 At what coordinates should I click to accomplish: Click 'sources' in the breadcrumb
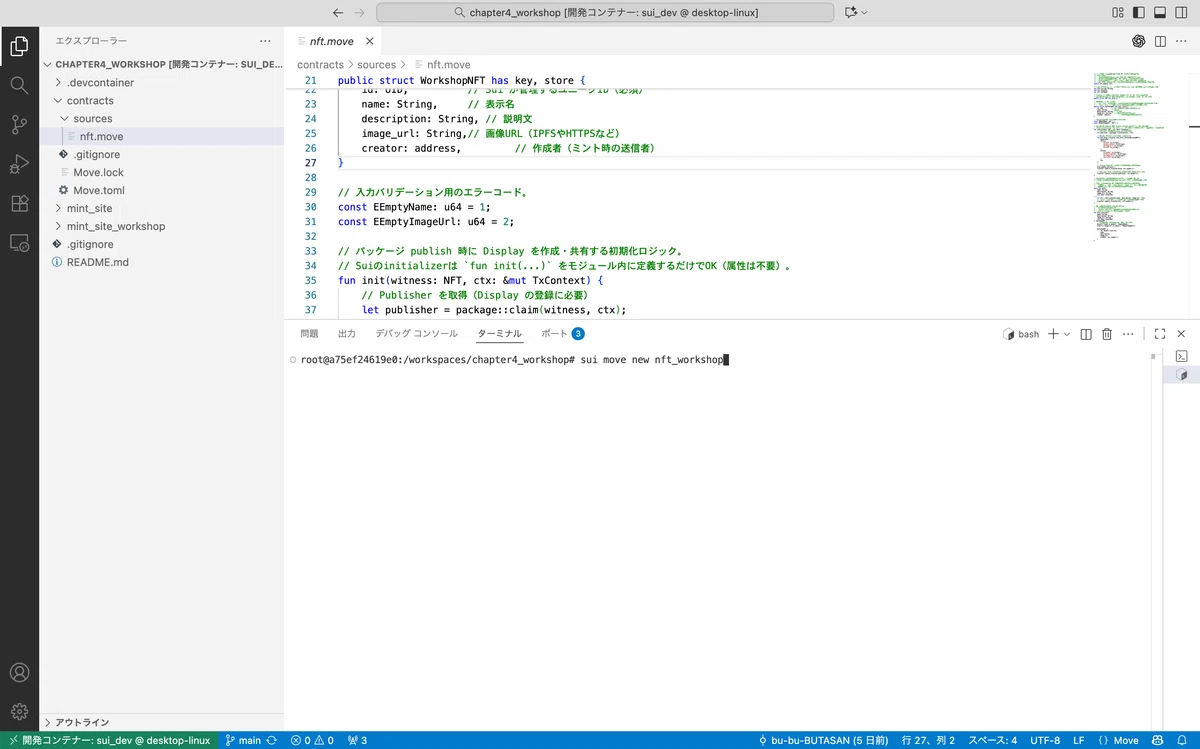click(x=377, y=65)
